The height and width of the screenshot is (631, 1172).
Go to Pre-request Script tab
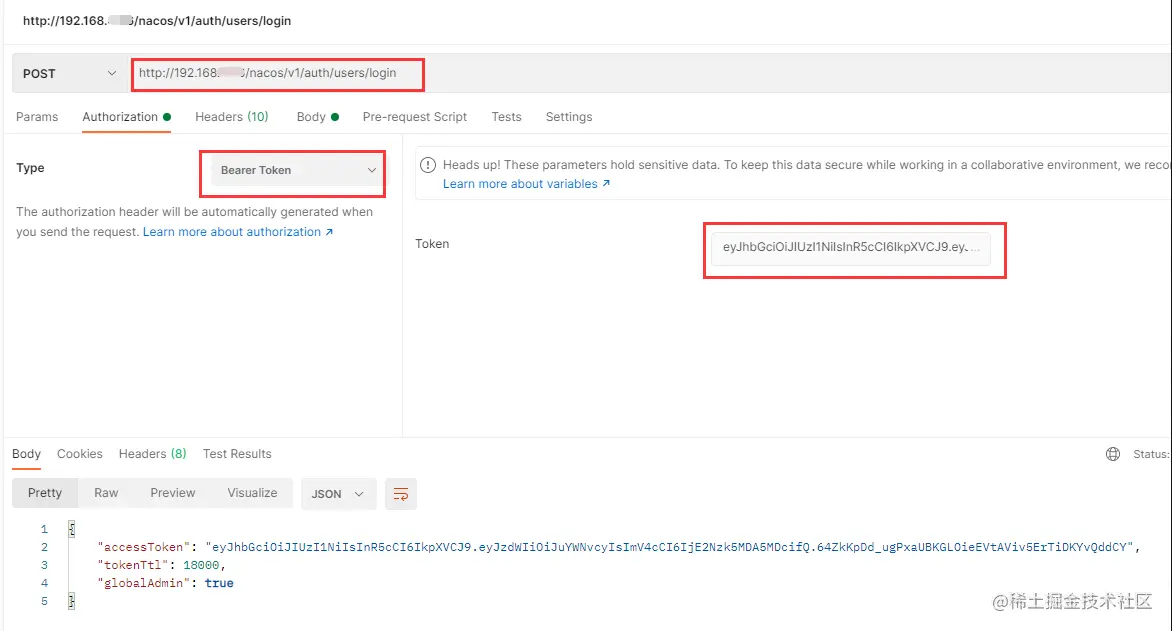point(415,117)
